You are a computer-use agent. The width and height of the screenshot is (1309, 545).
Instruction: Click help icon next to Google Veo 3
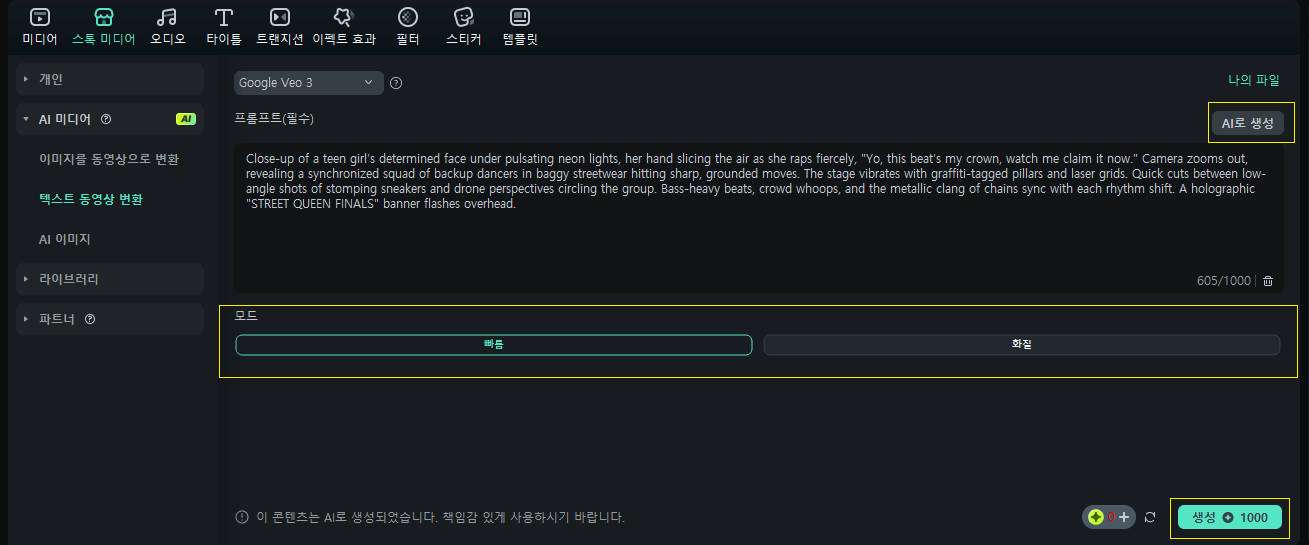[396, 83]
